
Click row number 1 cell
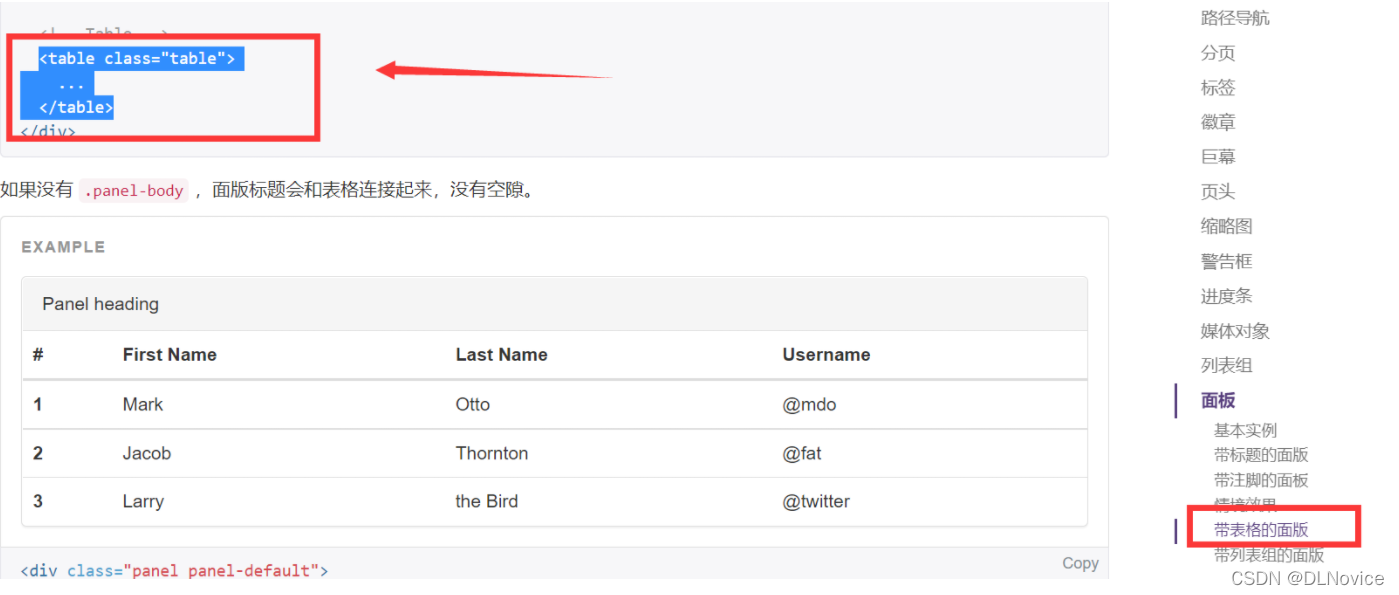click(37, 405)
